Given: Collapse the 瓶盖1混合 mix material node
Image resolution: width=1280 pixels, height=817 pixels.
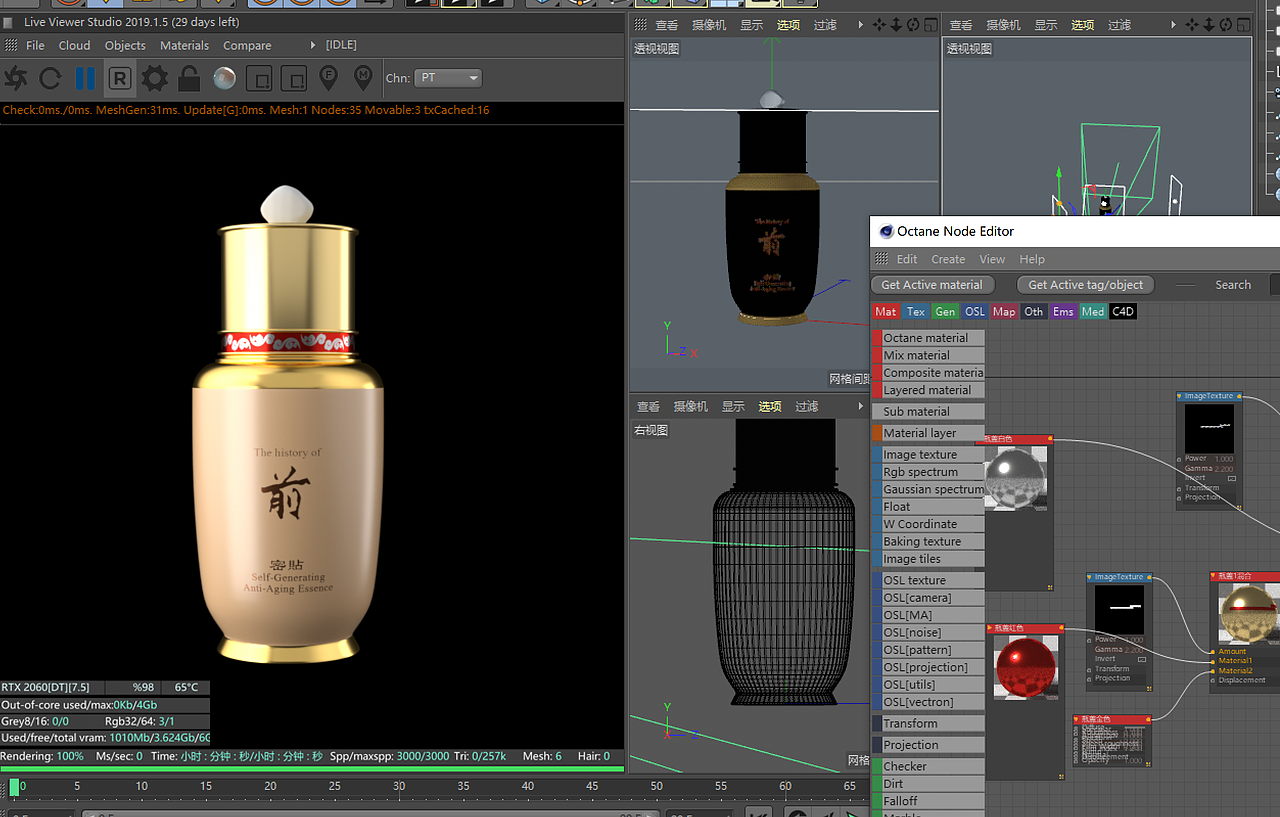Looking at the screenshot, I should pos(1214,576).
